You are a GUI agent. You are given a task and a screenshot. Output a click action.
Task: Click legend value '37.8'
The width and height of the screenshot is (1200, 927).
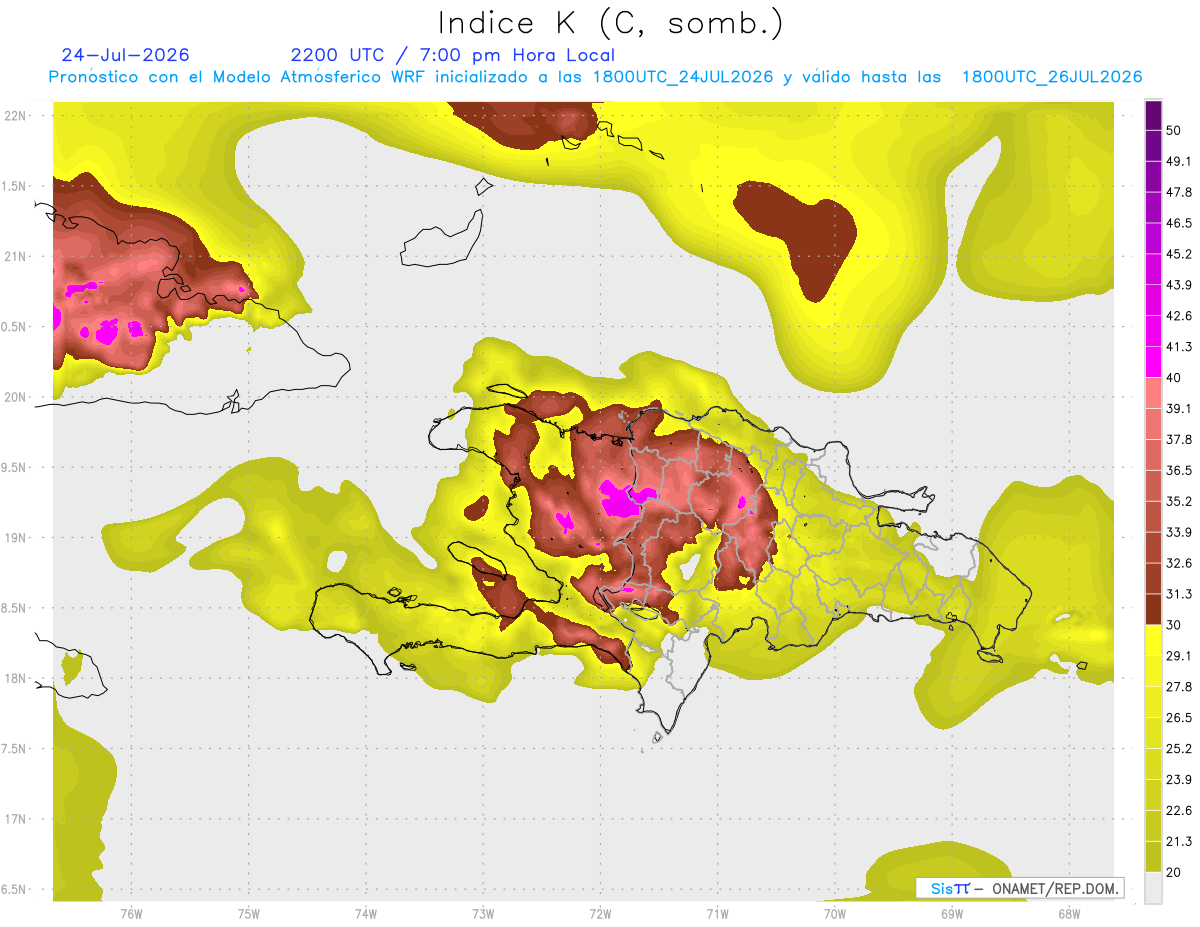[1177, 439]
